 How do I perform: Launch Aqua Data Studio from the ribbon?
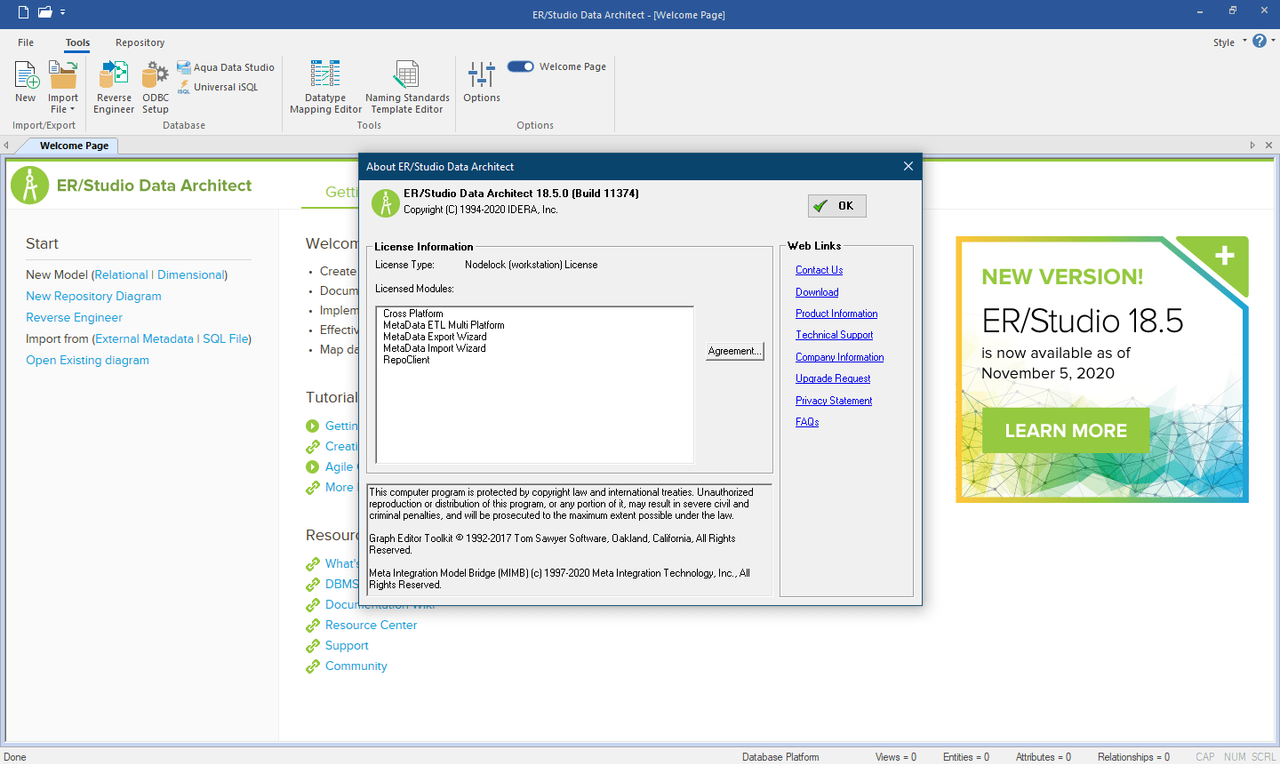pyautogui.click(x=226, y=67)
